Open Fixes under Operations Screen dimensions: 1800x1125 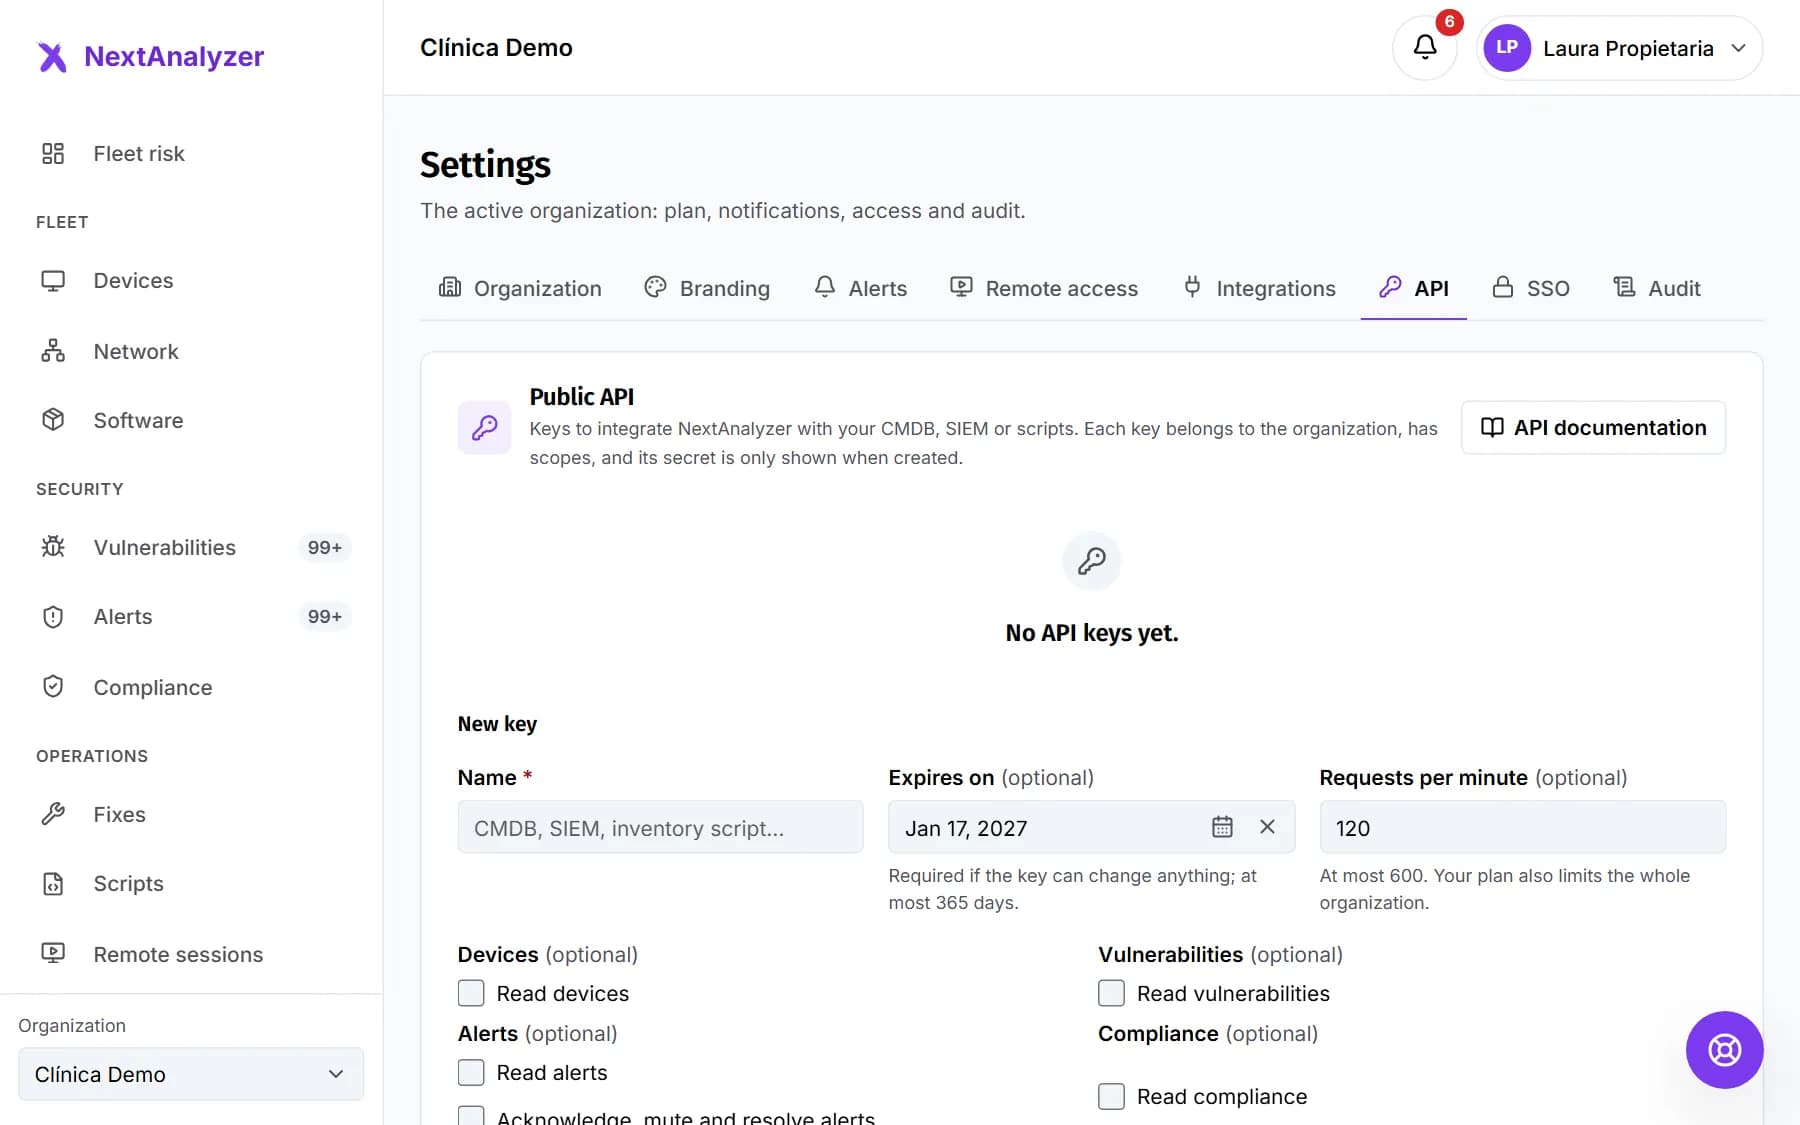point(191,815)
